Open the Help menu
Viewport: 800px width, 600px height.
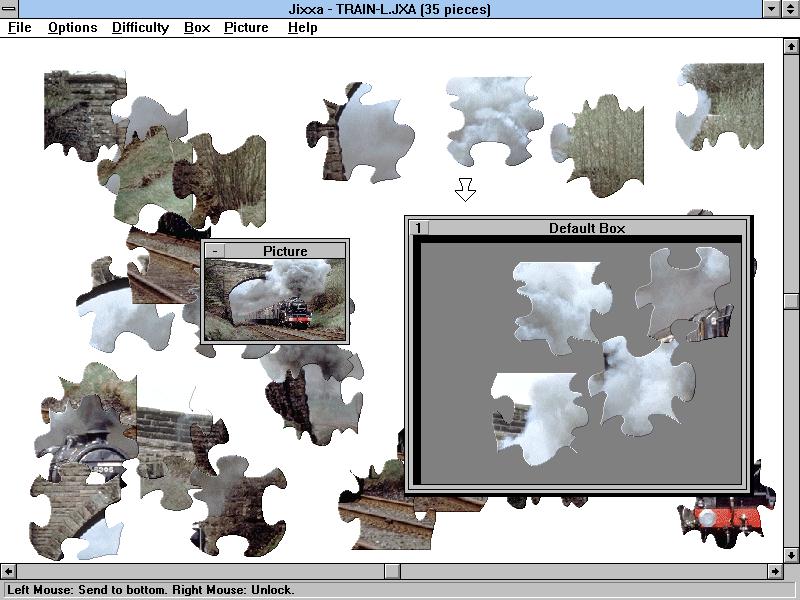pyautogui.click(x=303, y=28)
